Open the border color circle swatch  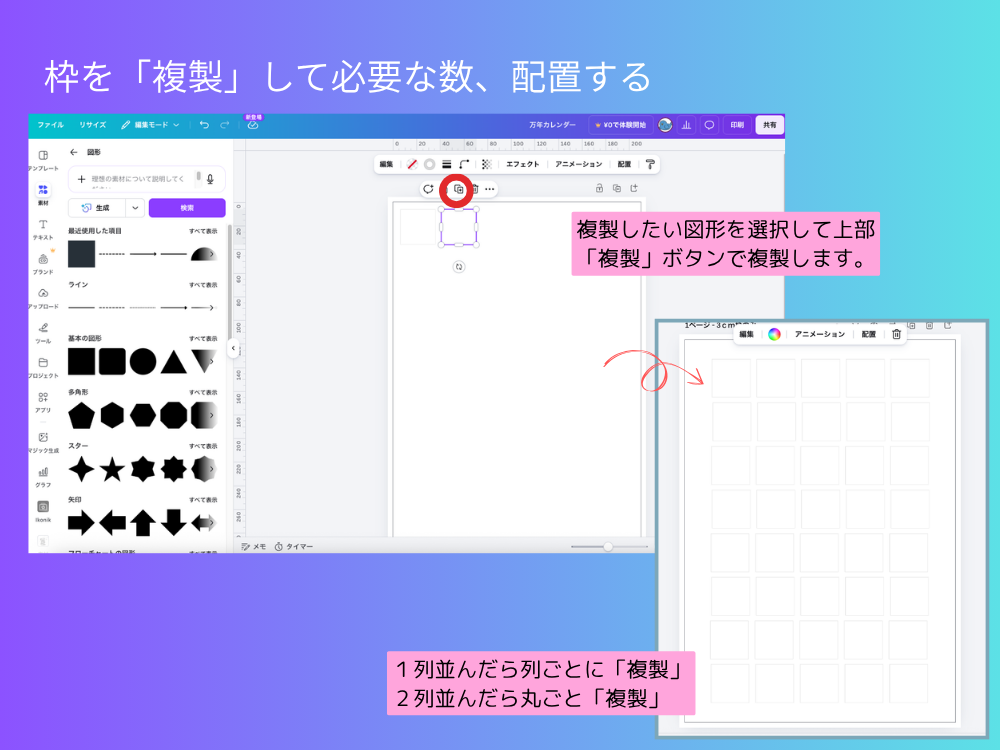coord(429,165)
